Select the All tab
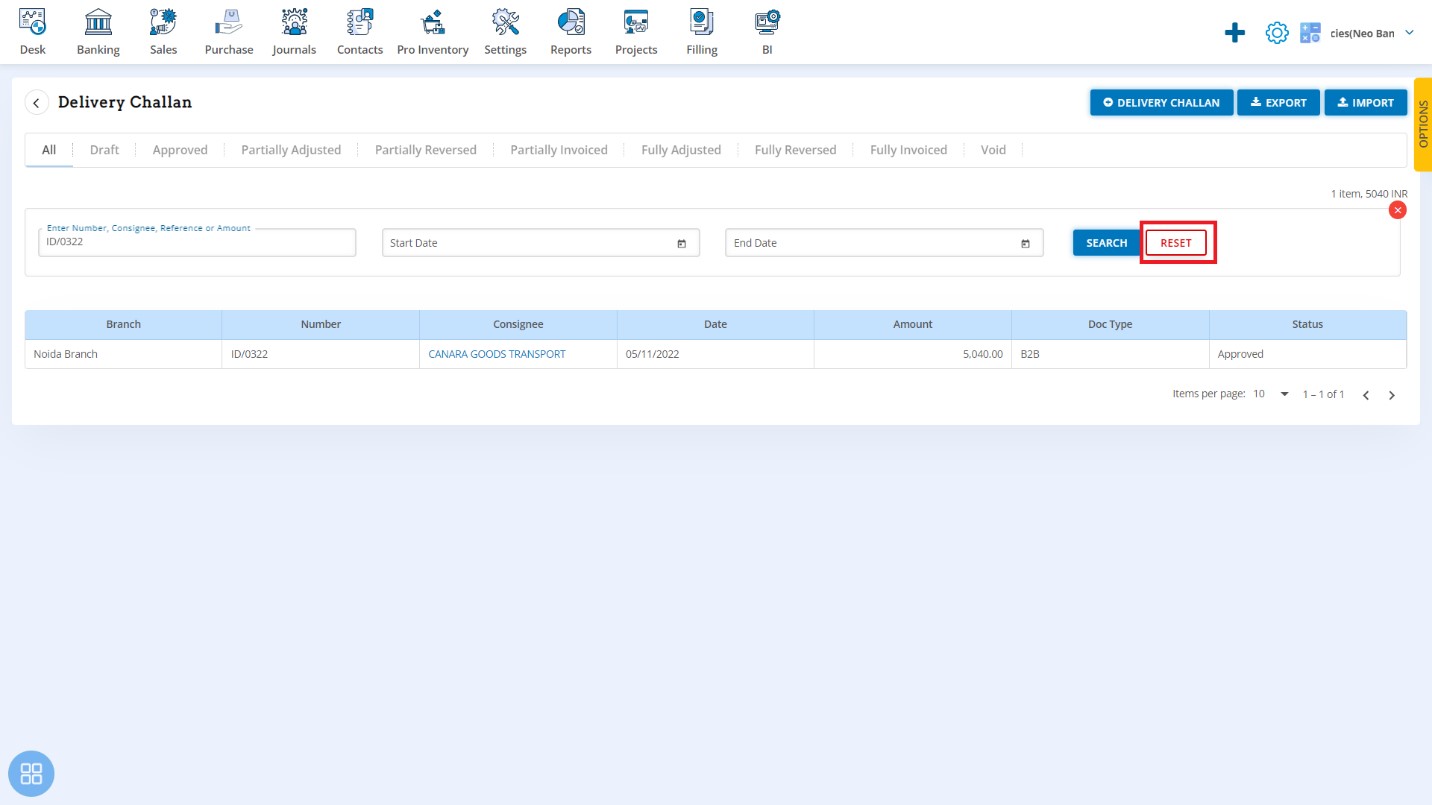Screen dimensions: 1432x805 (x=49, y=150)
